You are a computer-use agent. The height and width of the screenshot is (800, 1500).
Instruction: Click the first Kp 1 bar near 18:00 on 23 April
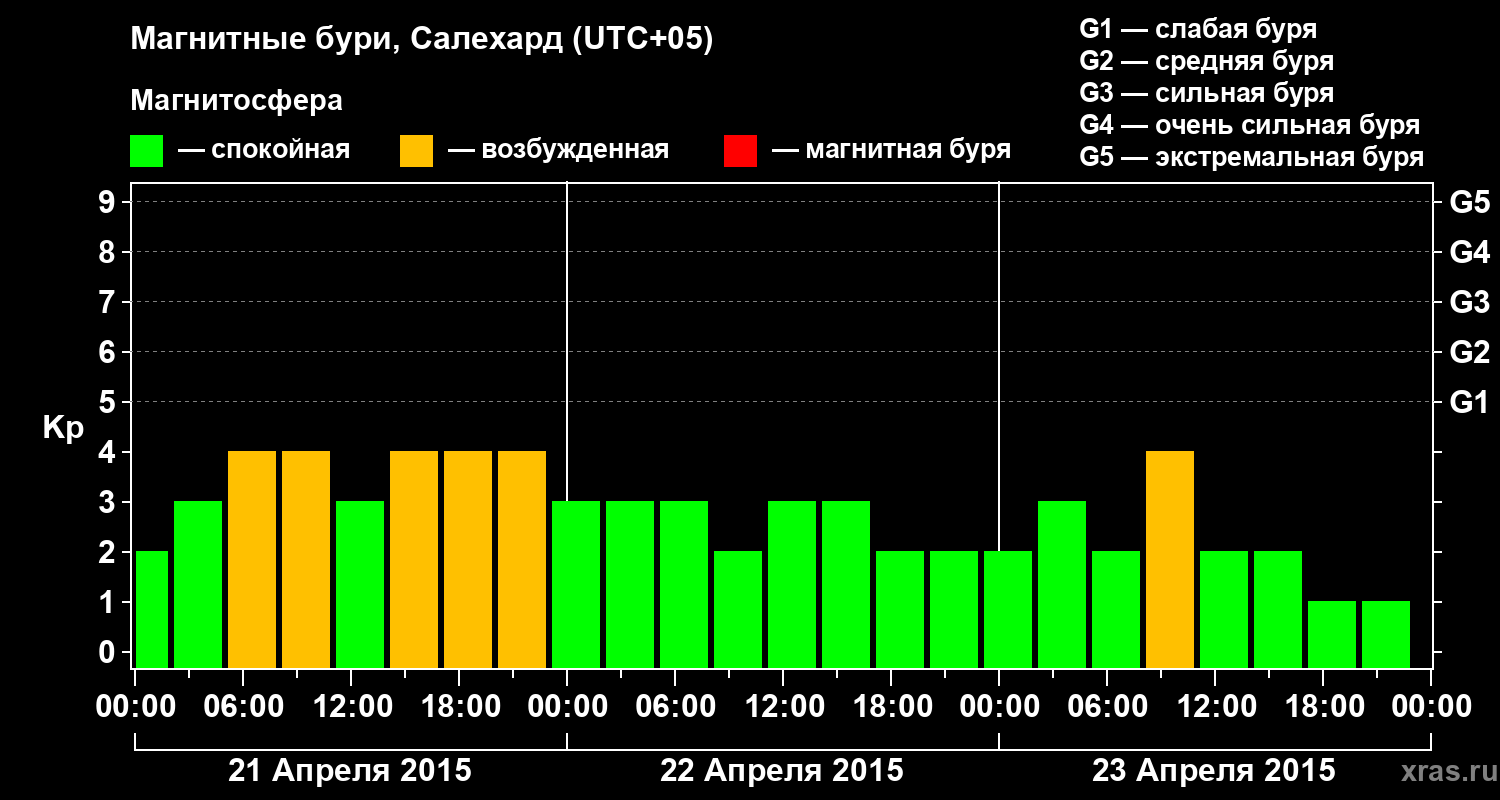(x=1332, y=635)
